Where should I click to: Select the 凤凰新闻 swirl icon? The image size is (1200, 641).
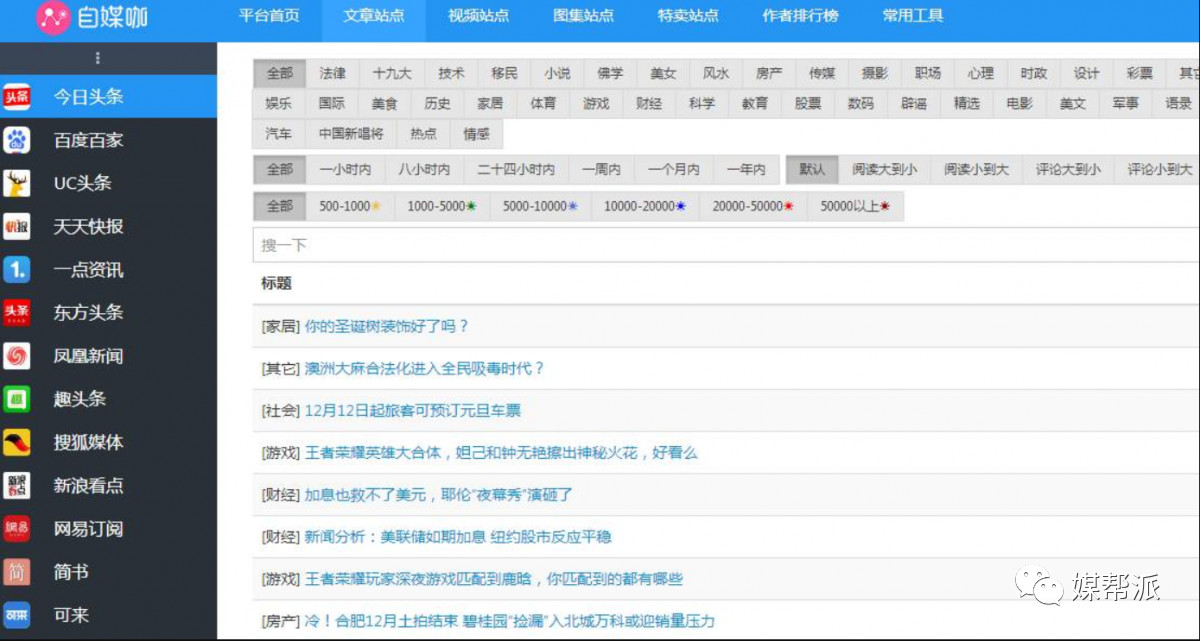pos(17,356)
